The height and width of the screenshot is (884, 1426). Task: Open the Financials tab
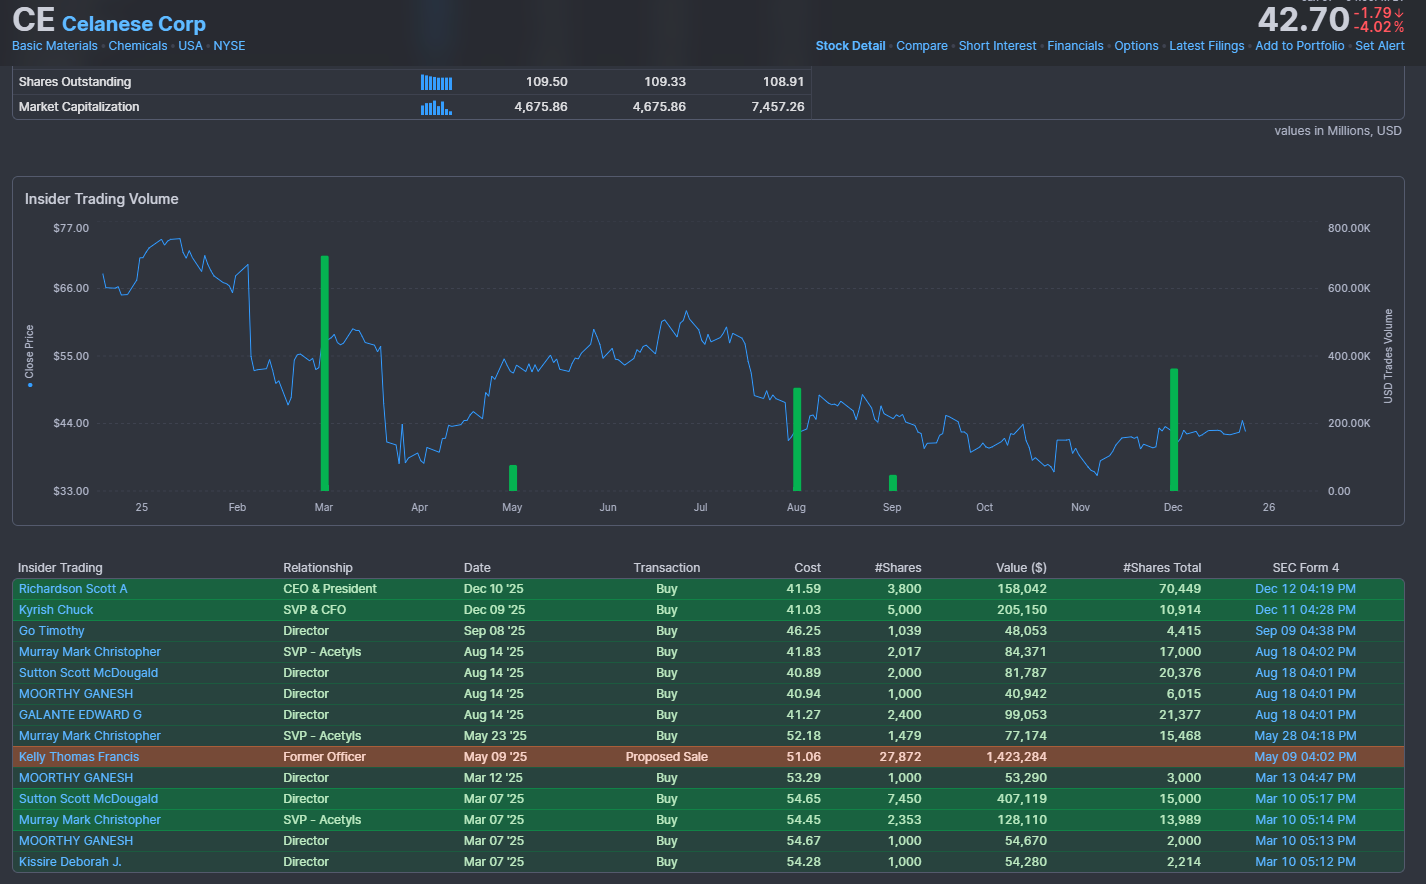[1075, 46]
